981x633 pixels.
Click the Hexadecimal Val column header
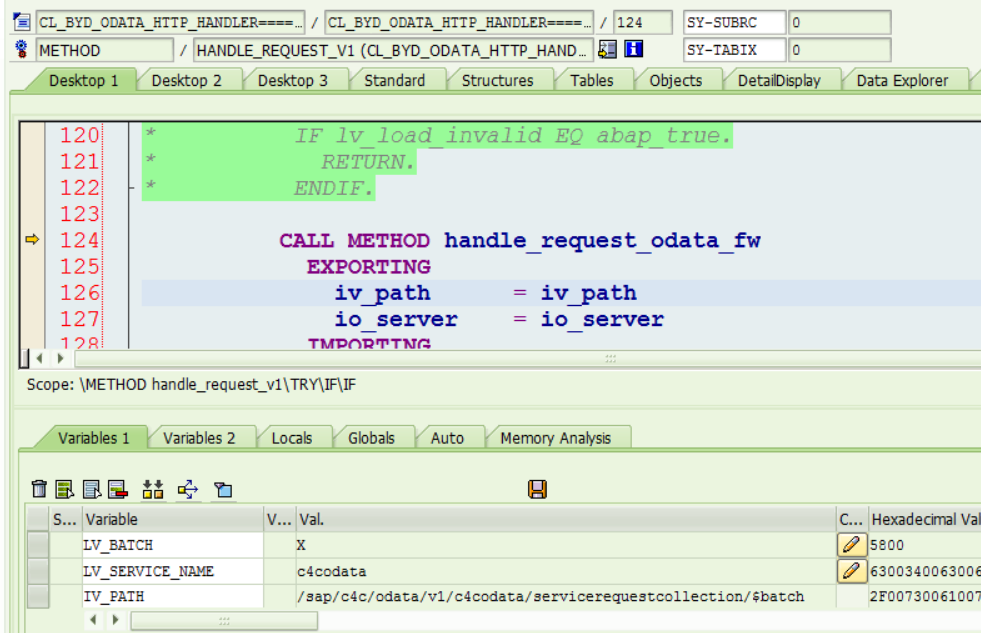point(925,519)
